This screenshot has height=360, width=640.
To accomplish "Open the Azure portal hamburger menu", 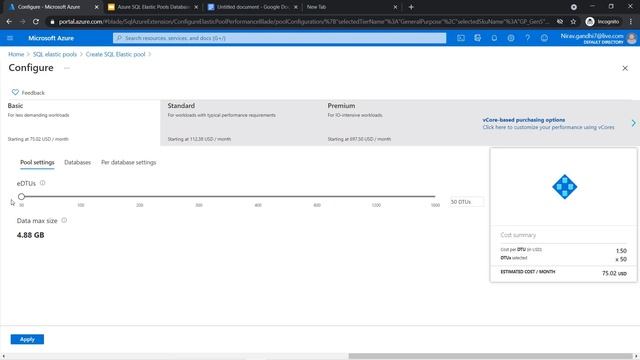I will pyautogui.click(x=10, y=38).
